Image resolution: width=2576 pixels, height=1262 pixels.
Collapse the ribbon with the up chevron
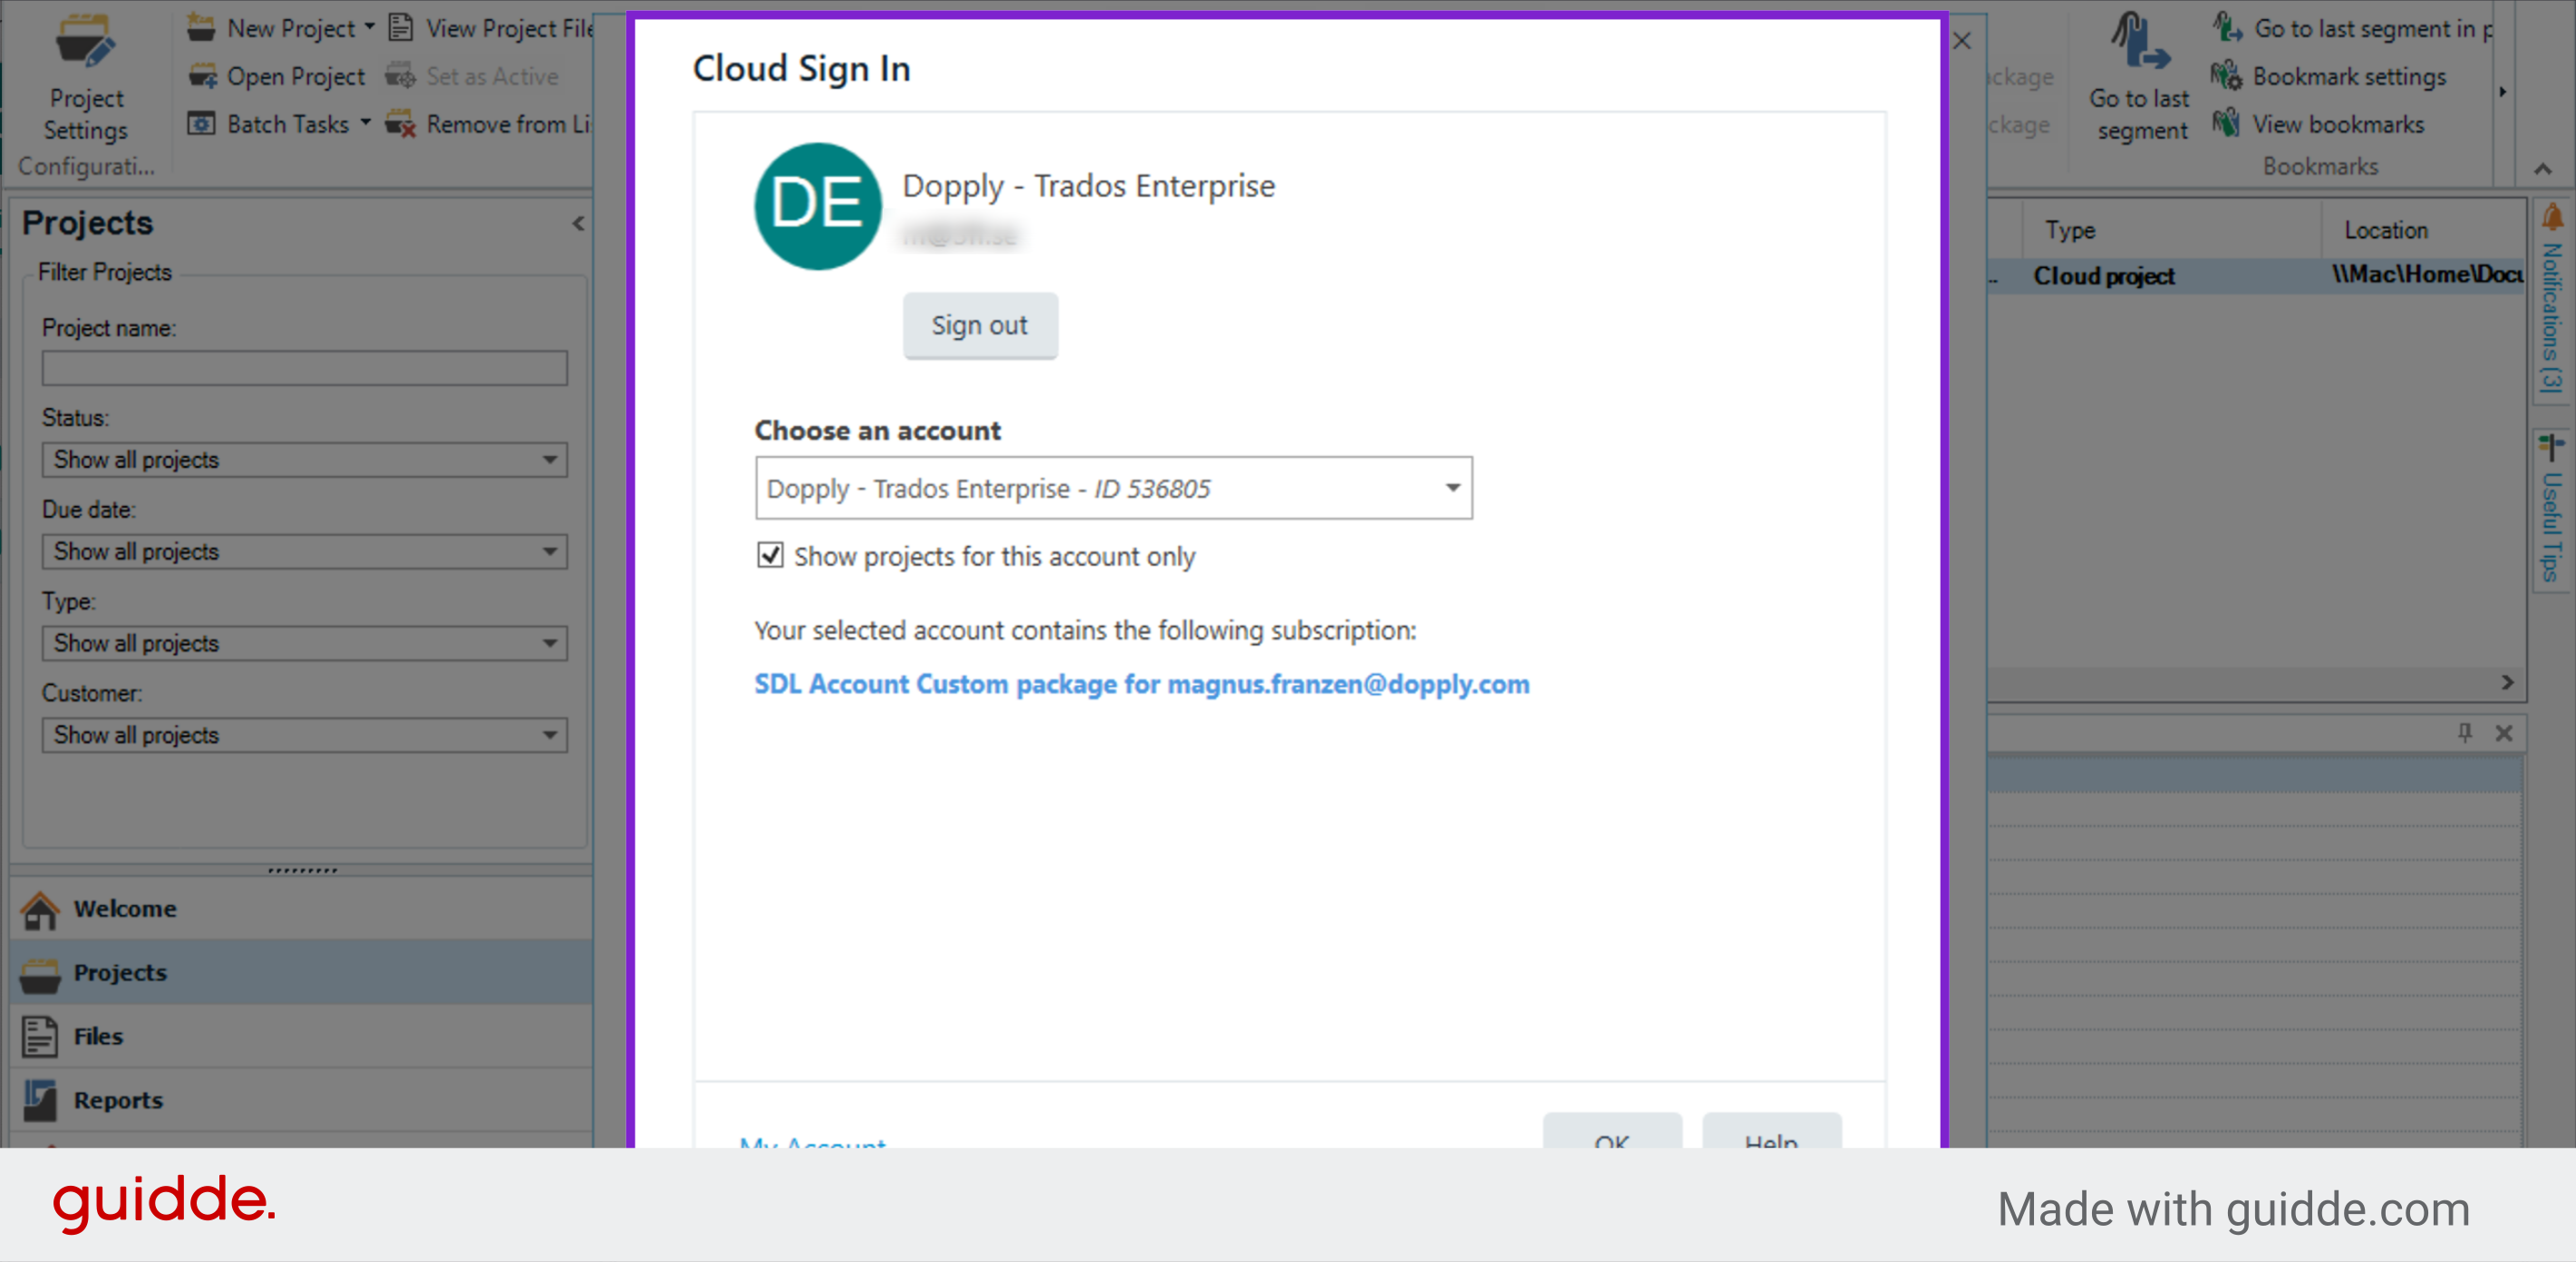(2543, 169)
